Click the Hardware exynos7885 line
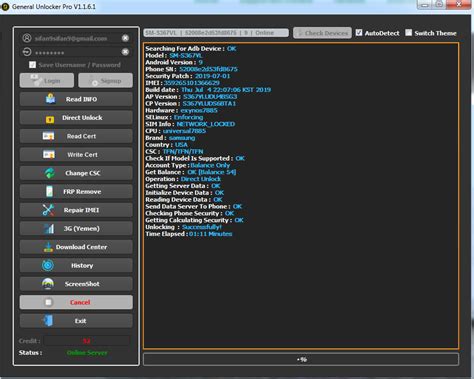The height and width of the screenshot is (379, 474). tap(181, 110)
